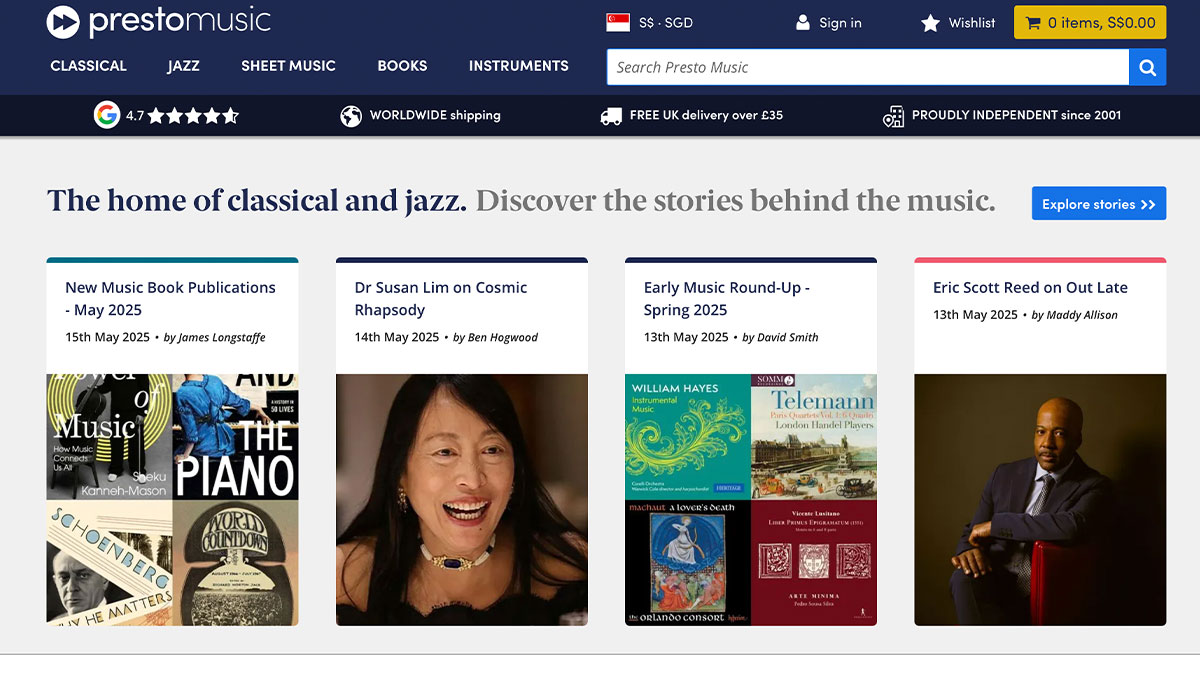Viewport: 1200px width, 675px height.
Task: Click the book covers collage thumbnail
Action: coord(172,500)
